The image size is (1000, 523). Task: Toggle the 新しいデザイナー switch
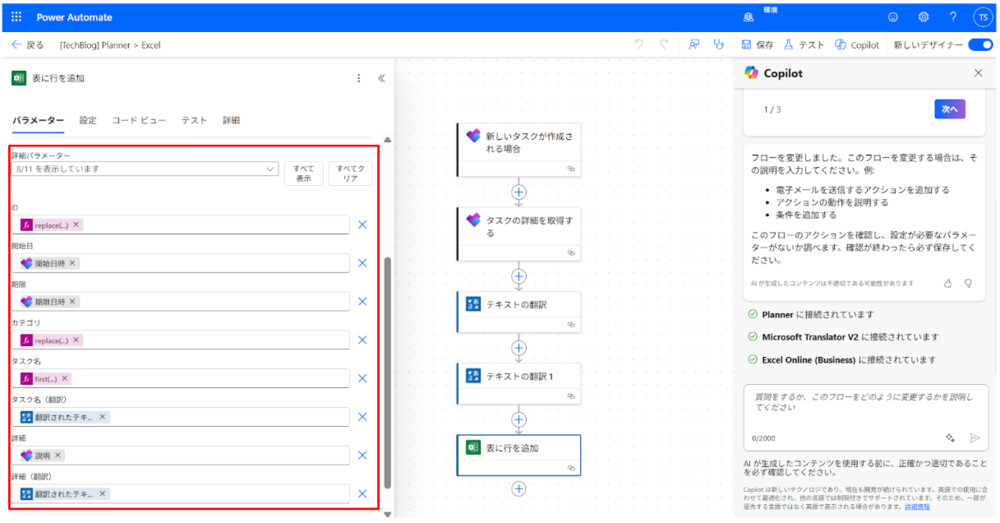(x=980, y=45)
